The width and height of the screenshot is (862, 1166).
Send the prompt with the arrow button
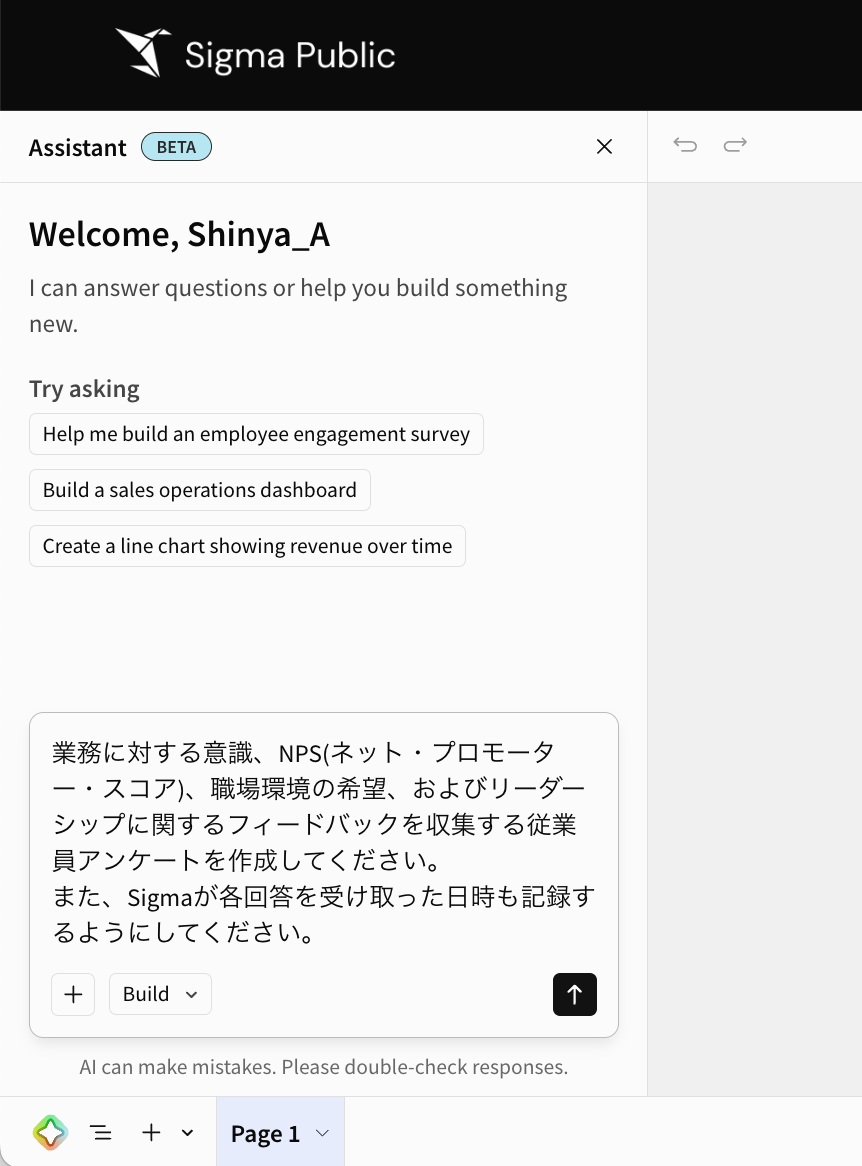pyautogui.click(x=575, y=994)
